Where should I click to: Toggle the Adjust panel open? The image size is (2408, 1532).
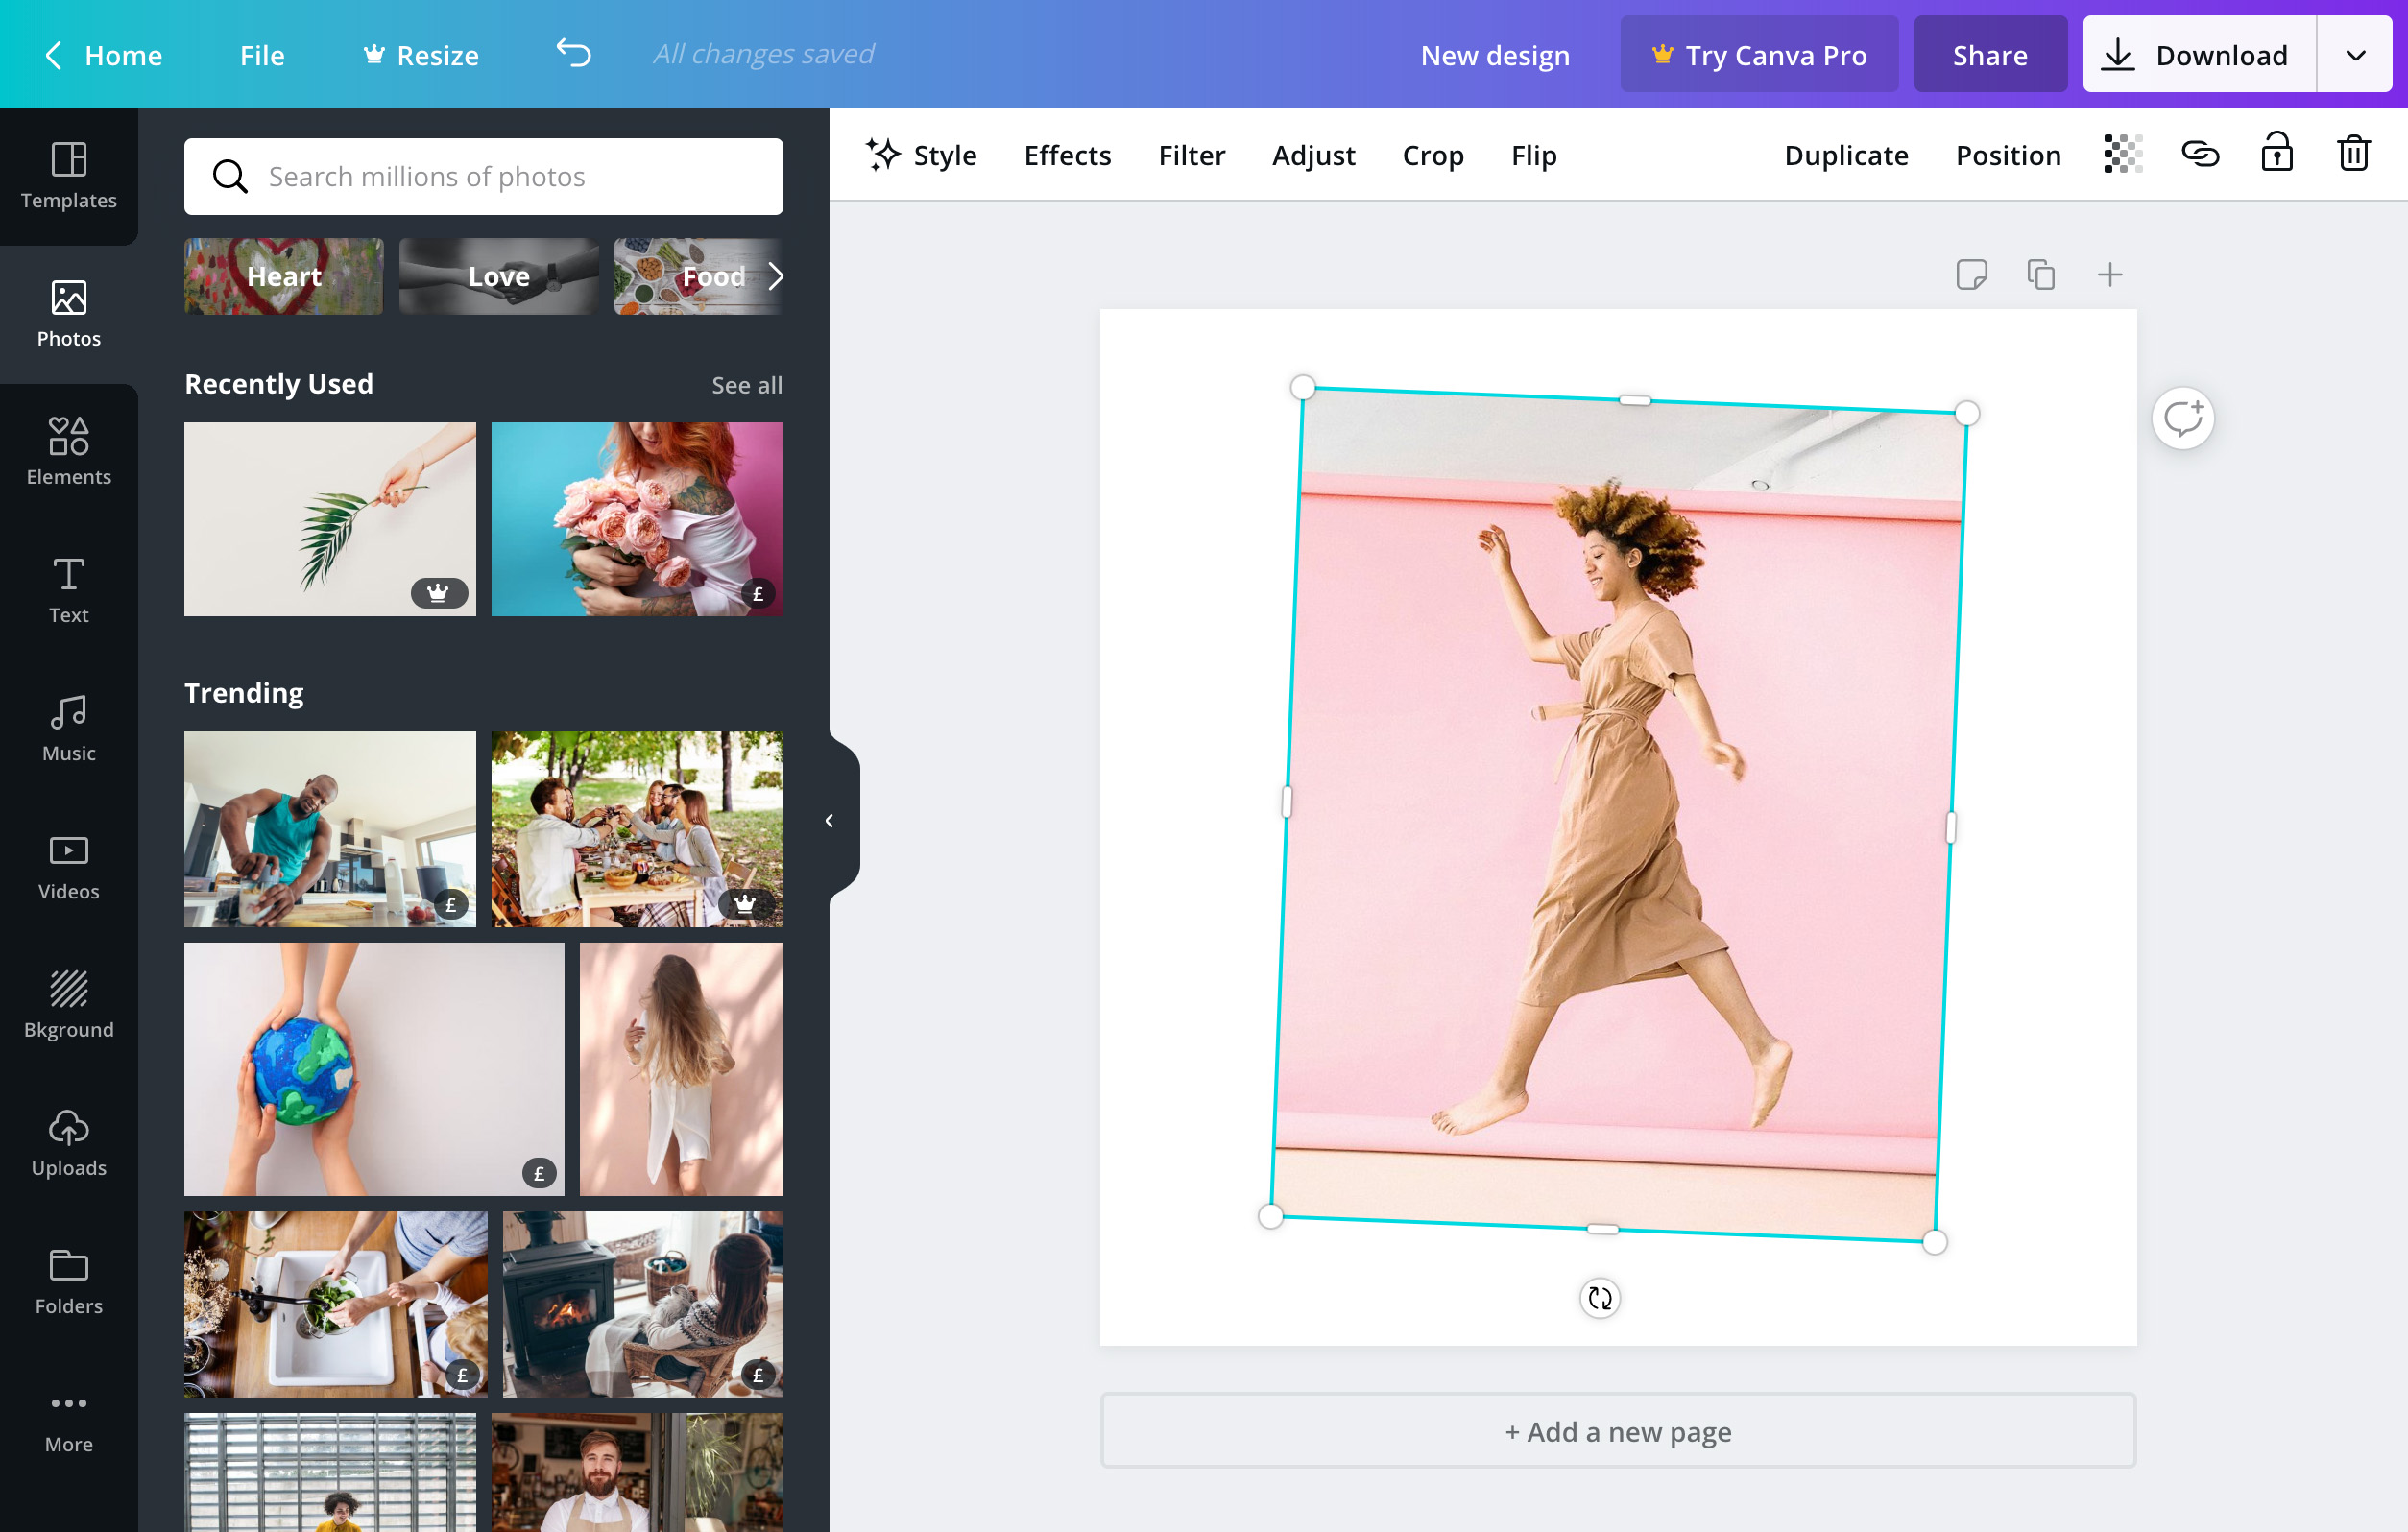1312,155
